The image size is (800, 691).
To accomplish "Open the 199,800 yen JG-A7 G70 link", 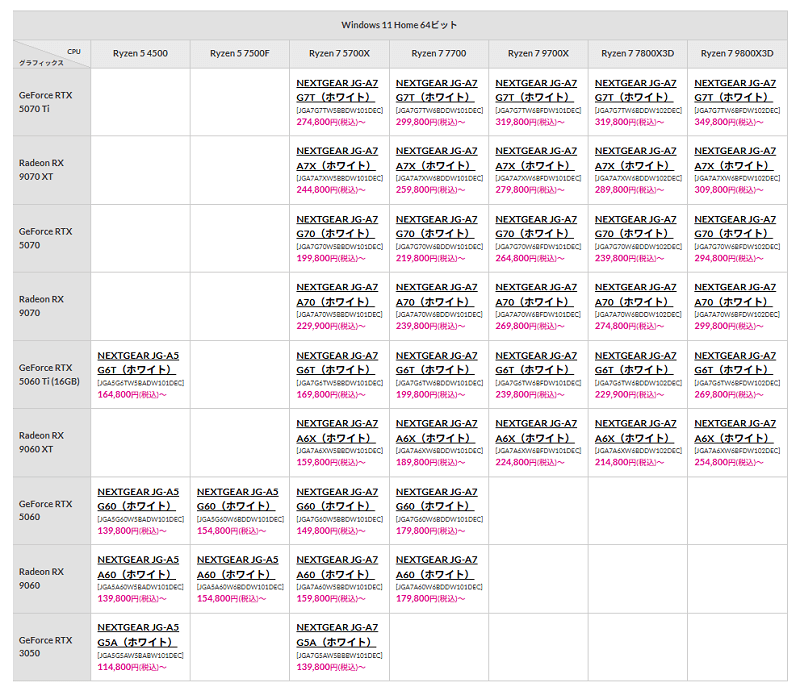I will click(x=337, y=226).
